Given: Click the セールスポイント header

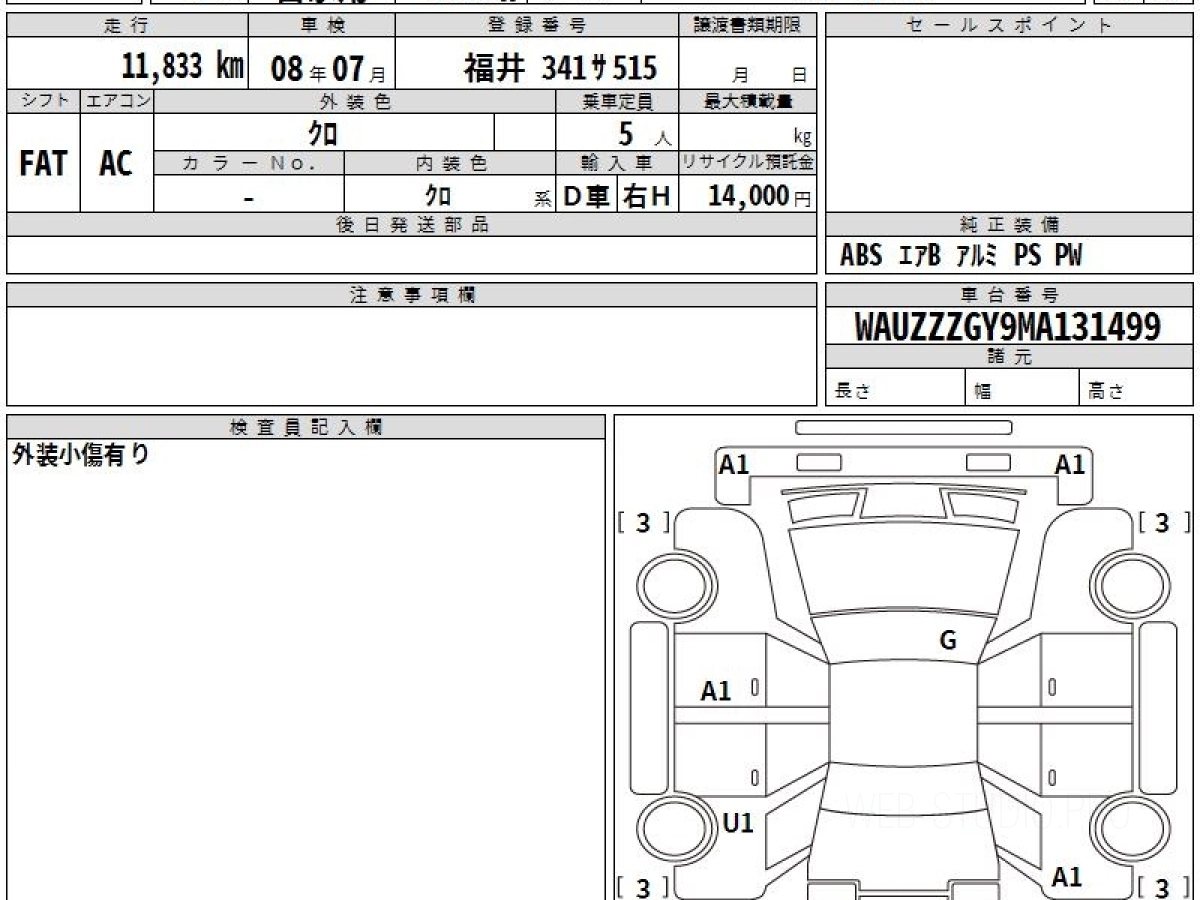Looking at the screenshot, I should tap(1009, 26).
